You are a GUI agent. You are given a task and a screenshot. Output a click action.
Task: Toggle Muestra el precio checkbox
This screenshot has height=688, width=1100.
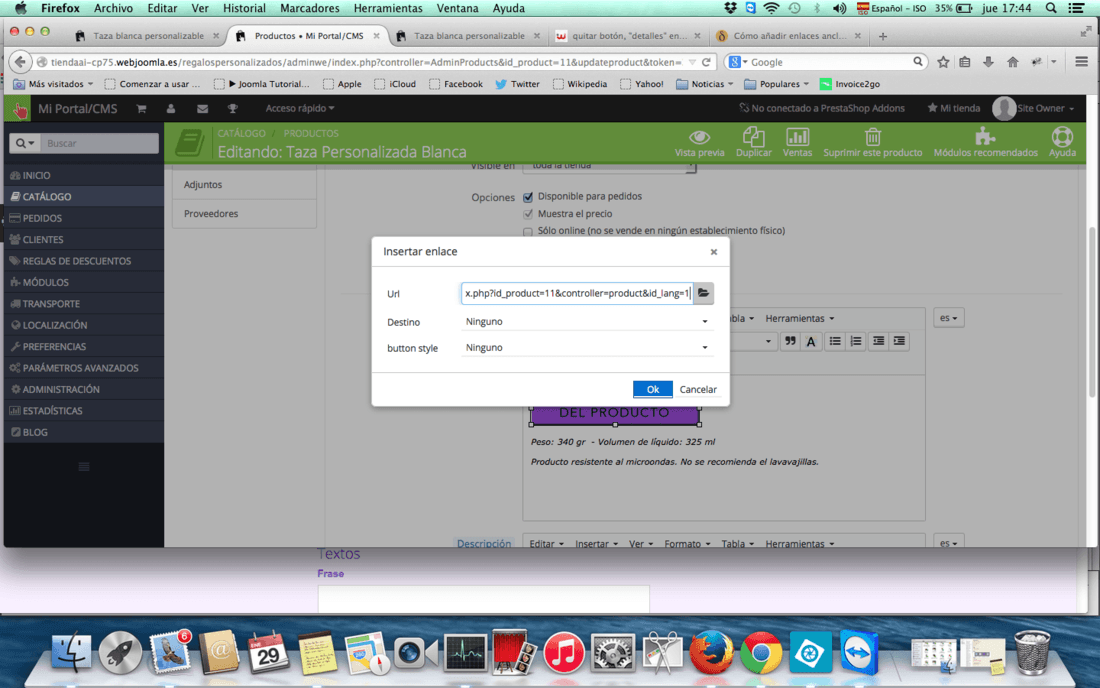coord(528,214)
